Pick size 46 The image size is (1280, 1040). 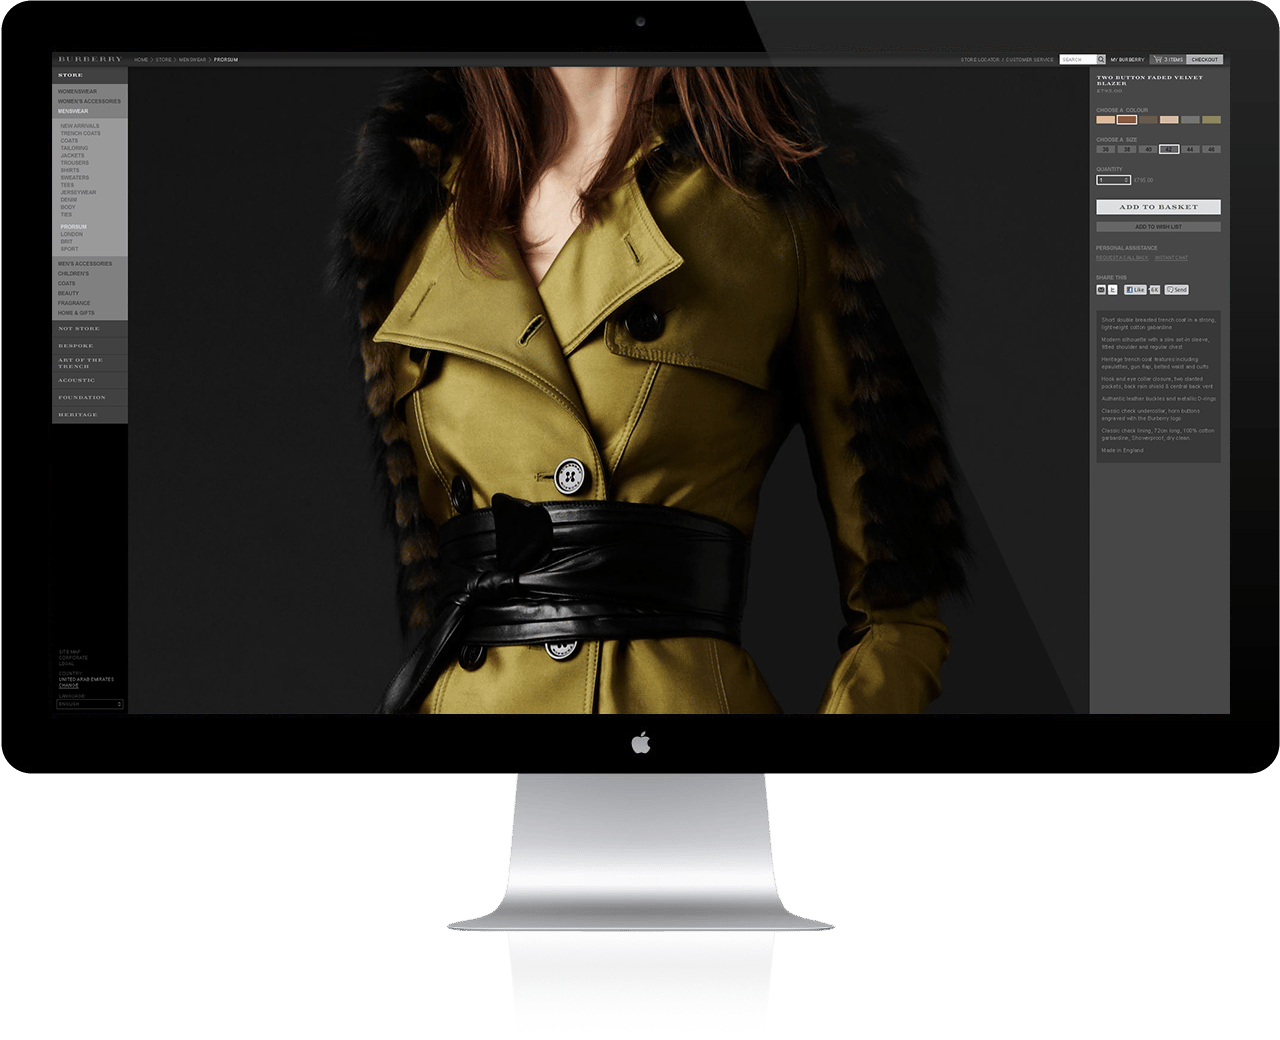tap(1211, 149)
